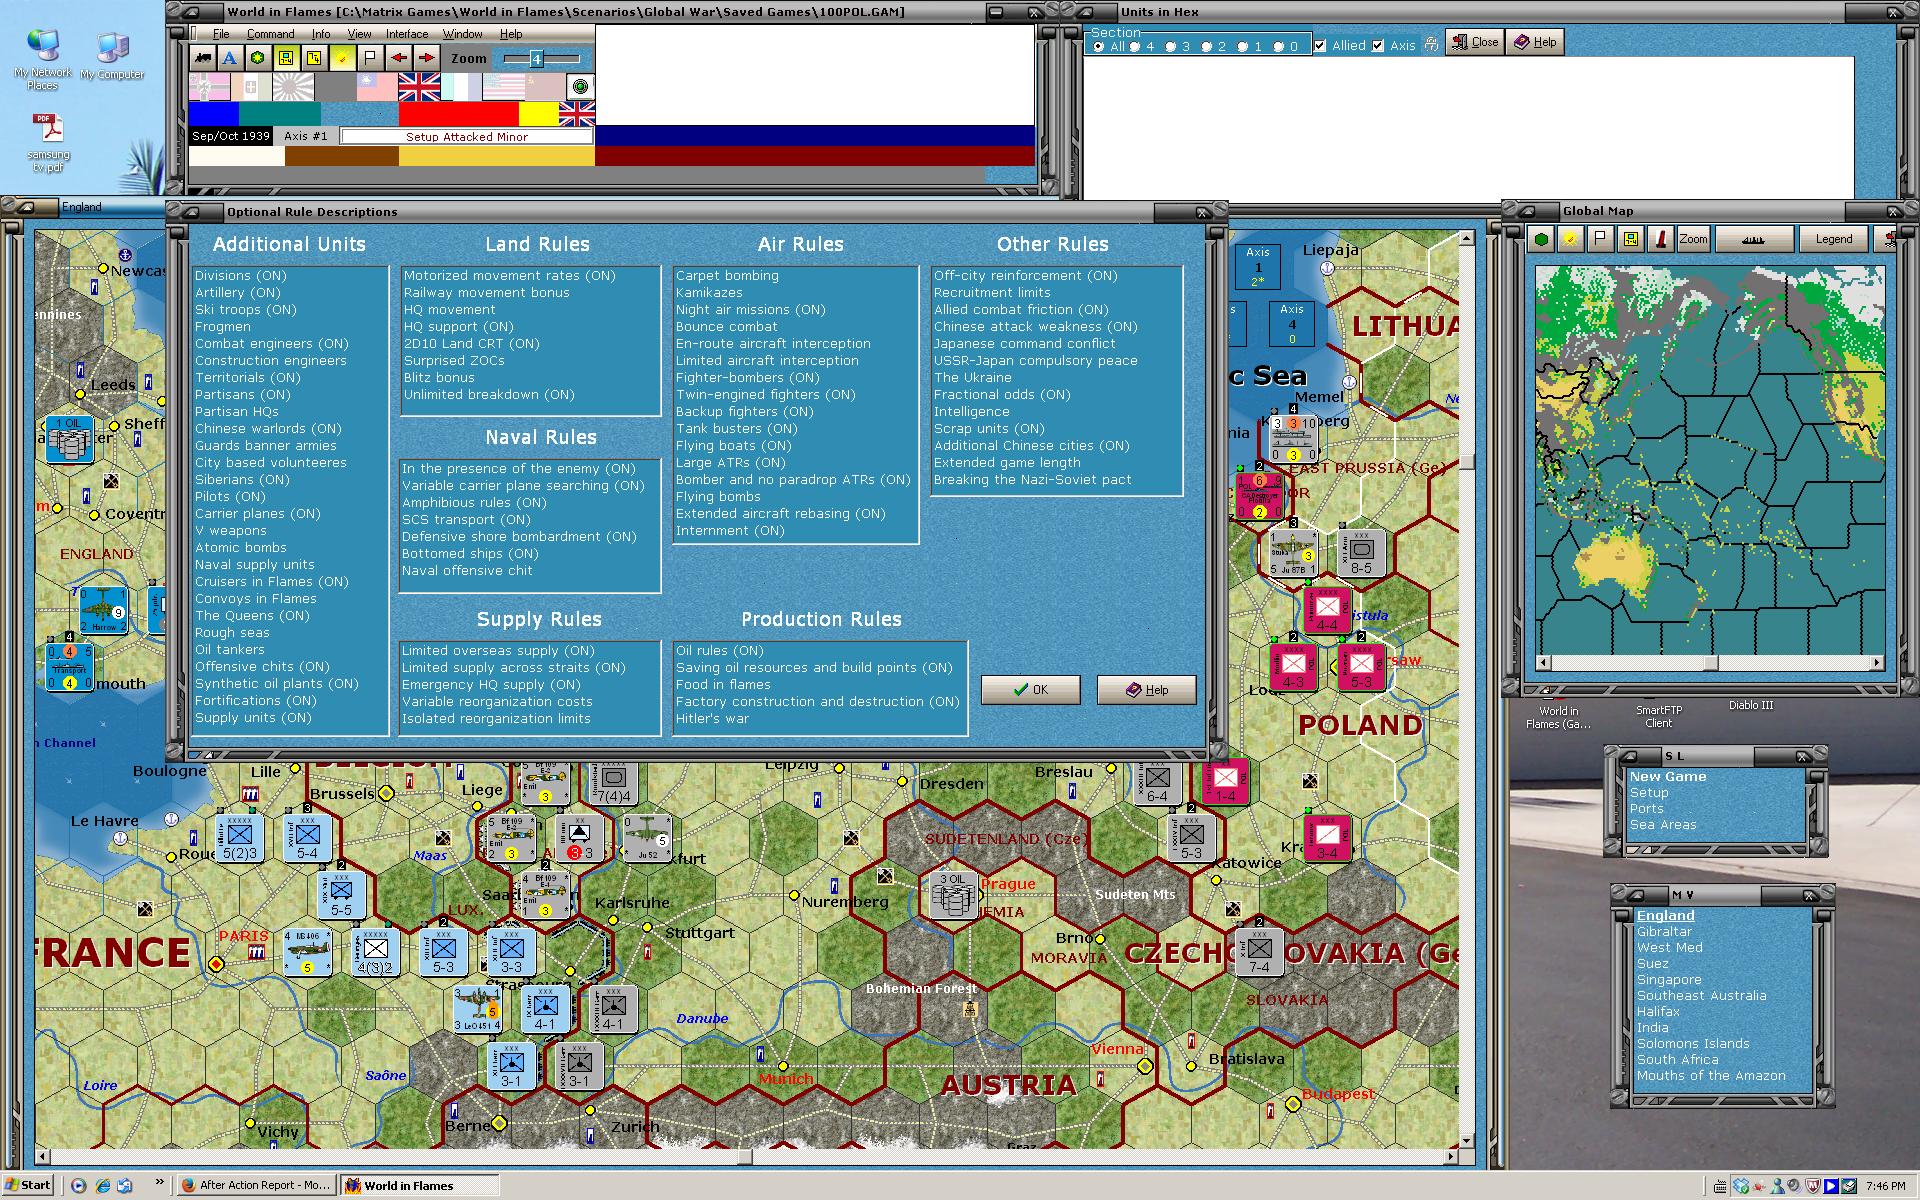This screenshot has width=1920, height=1200.
Task: Select the Japanese rising sun flag
Action: [x=293, y=87]
